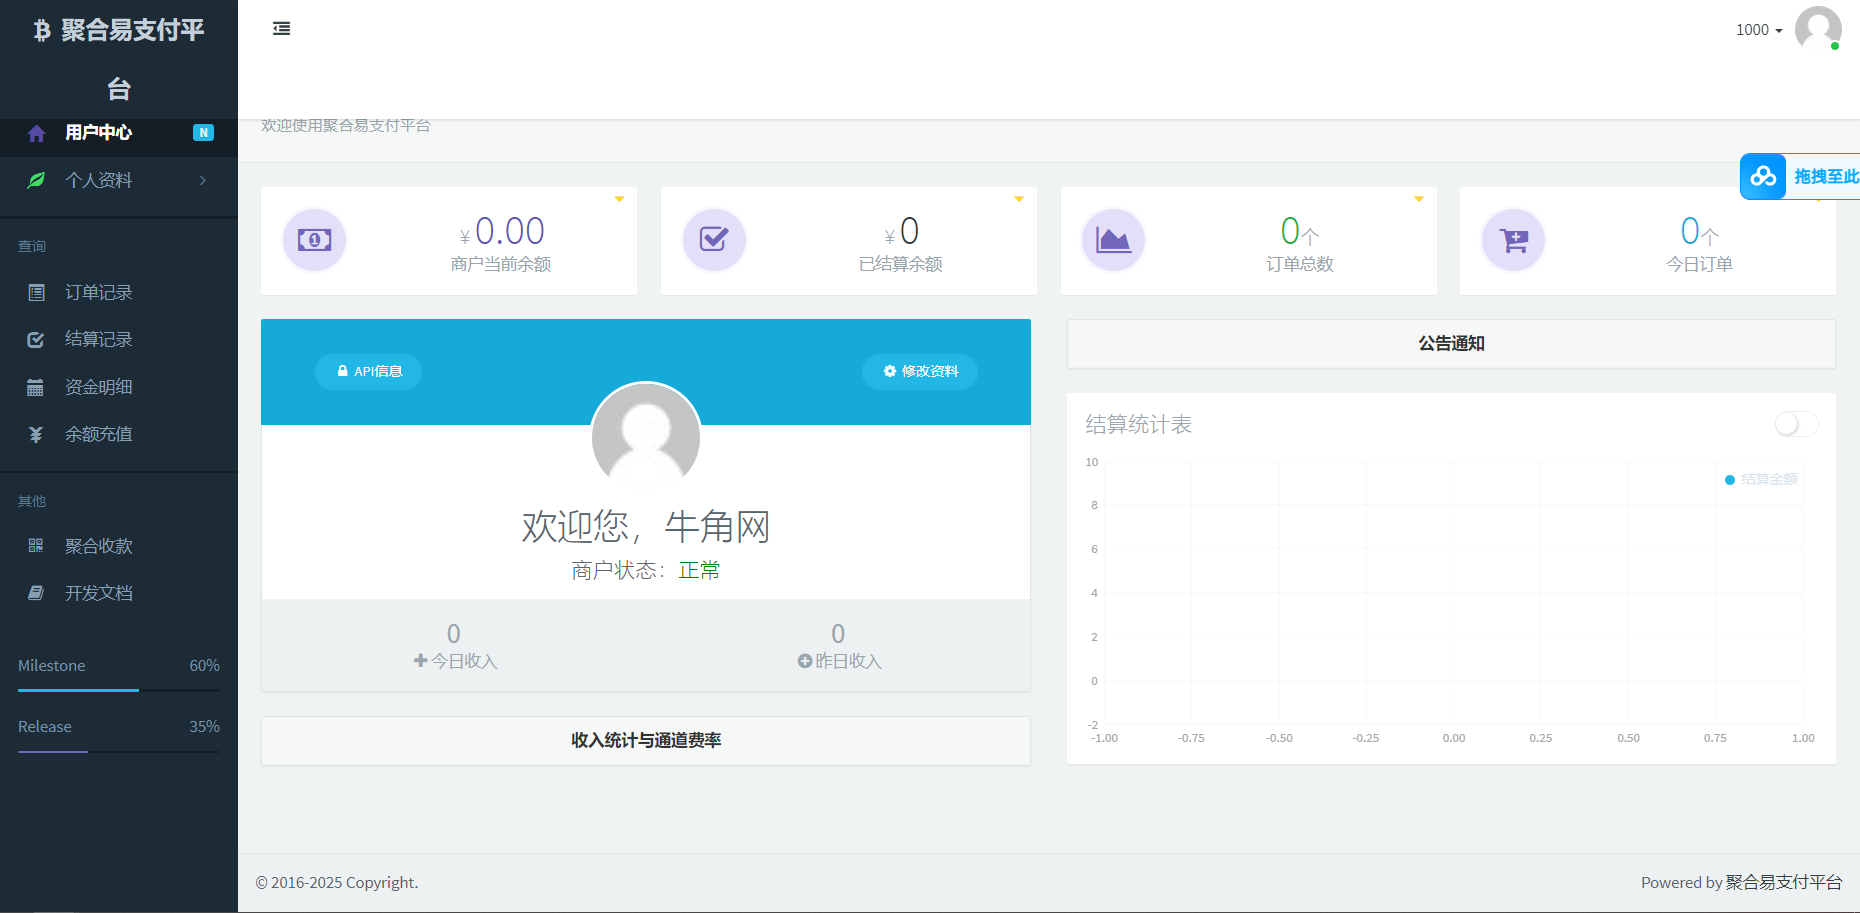Go to 结算记录 page
1860x913 pixels.
(x=119, y=340)
